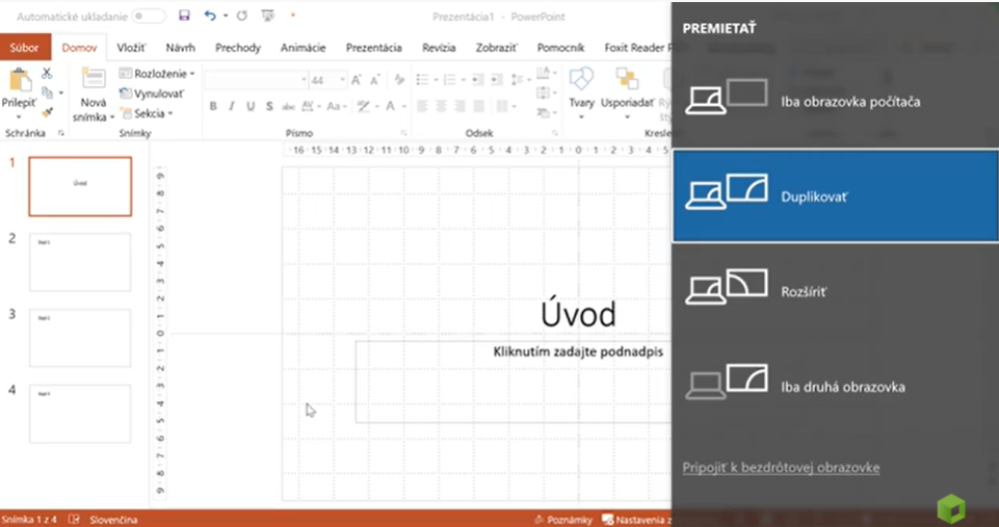Open the font size dropdown showing 44
This screenshot has width=999, height=527.
342,80
